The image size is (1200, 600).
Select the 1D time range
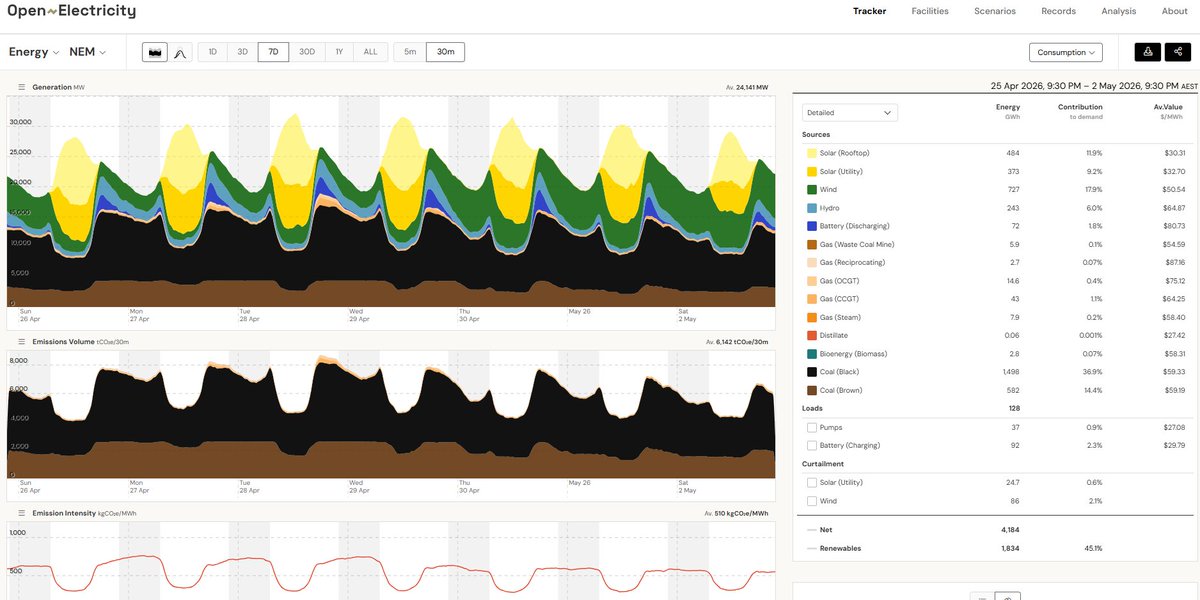tap(213, 52)
